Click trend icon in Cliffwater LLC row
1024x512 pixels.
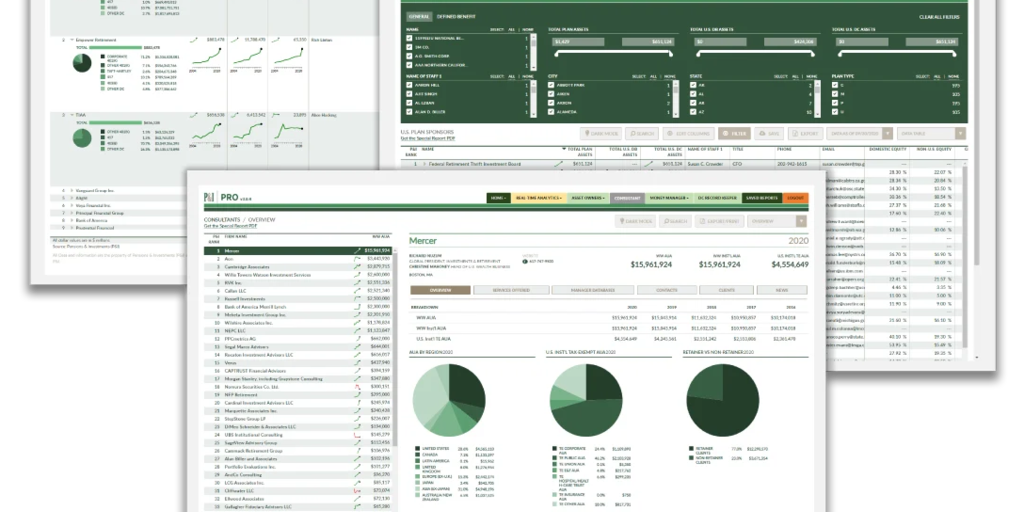pos(357,490)
